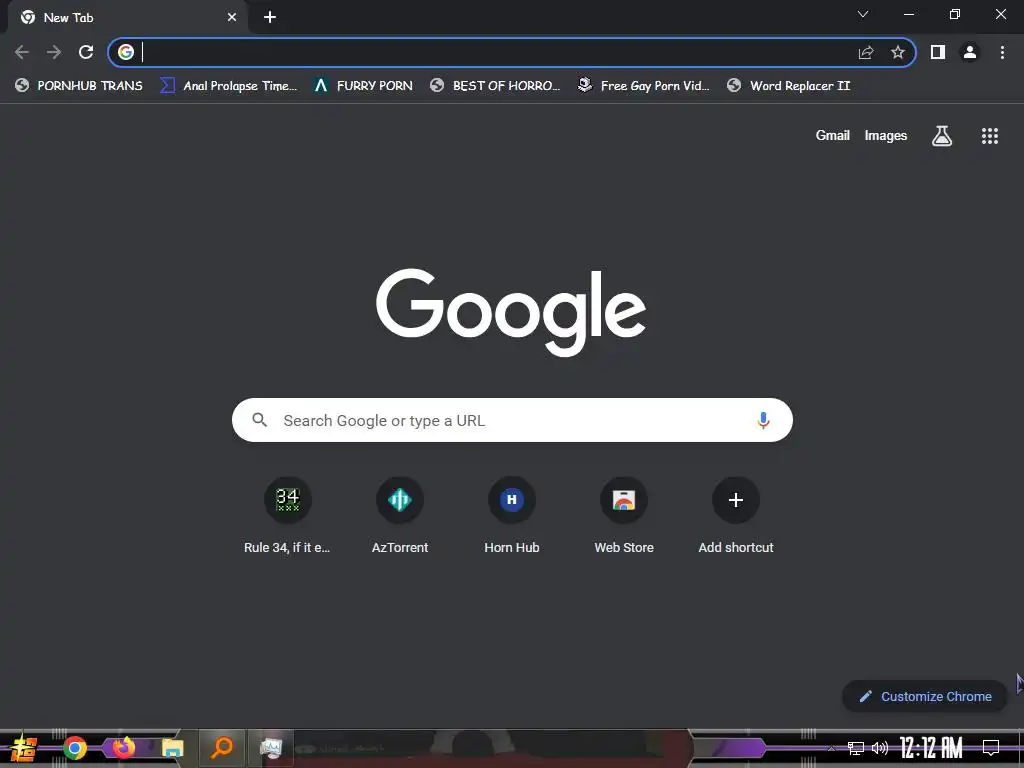Viewport: 1024px width, 768px height.
Task: Open the monitor app icon in the taskbar
Action: click(271, 748)
